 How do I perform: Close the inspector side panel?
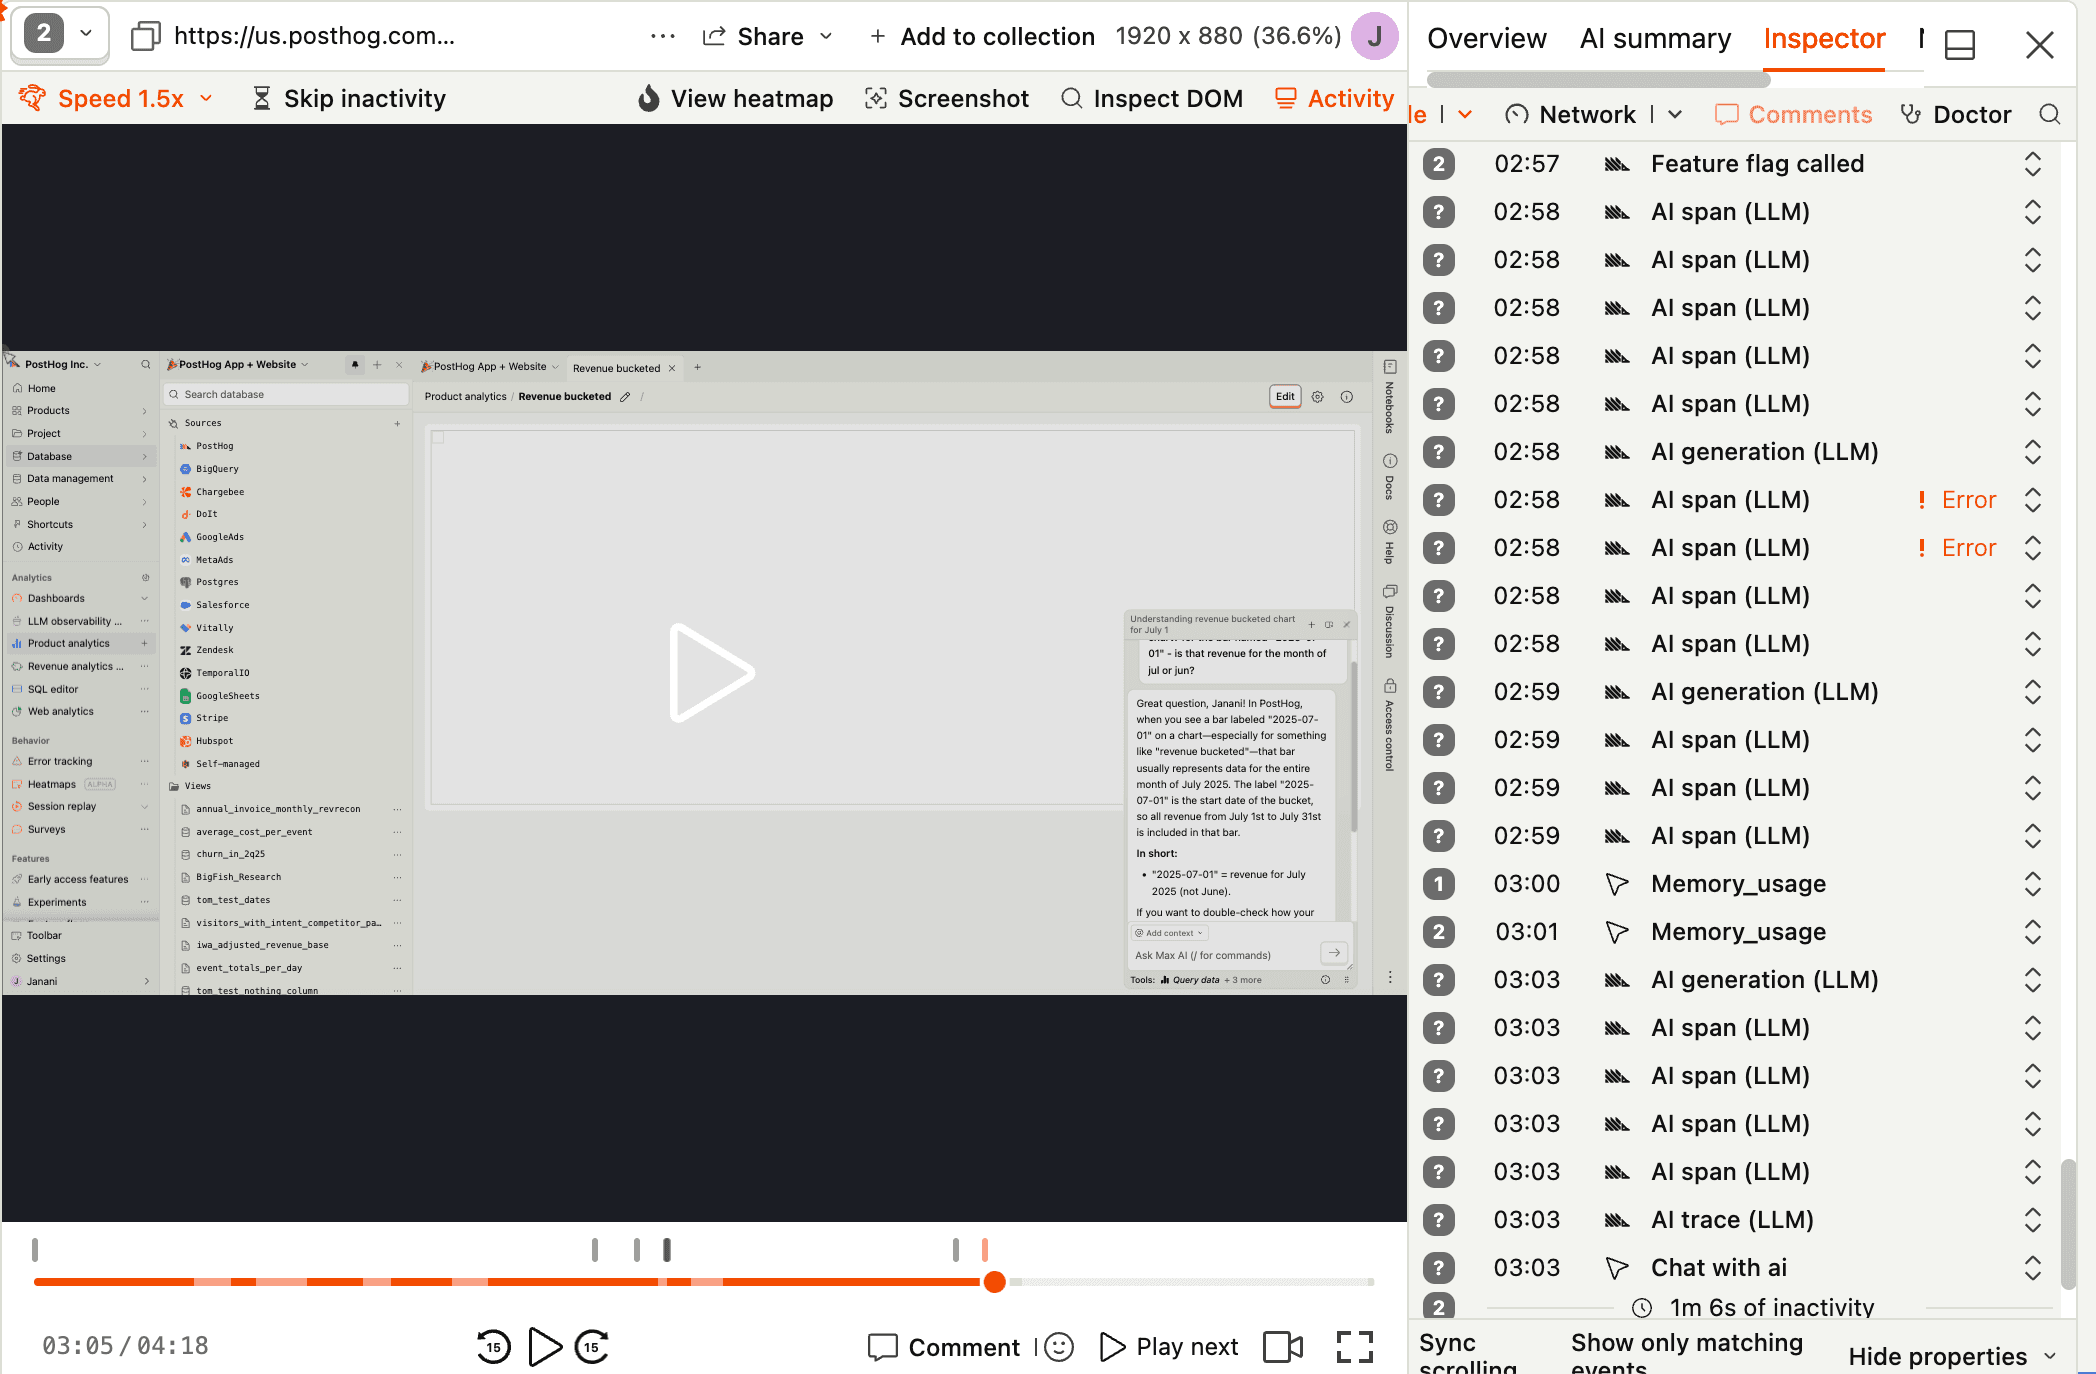(2039, 45)
